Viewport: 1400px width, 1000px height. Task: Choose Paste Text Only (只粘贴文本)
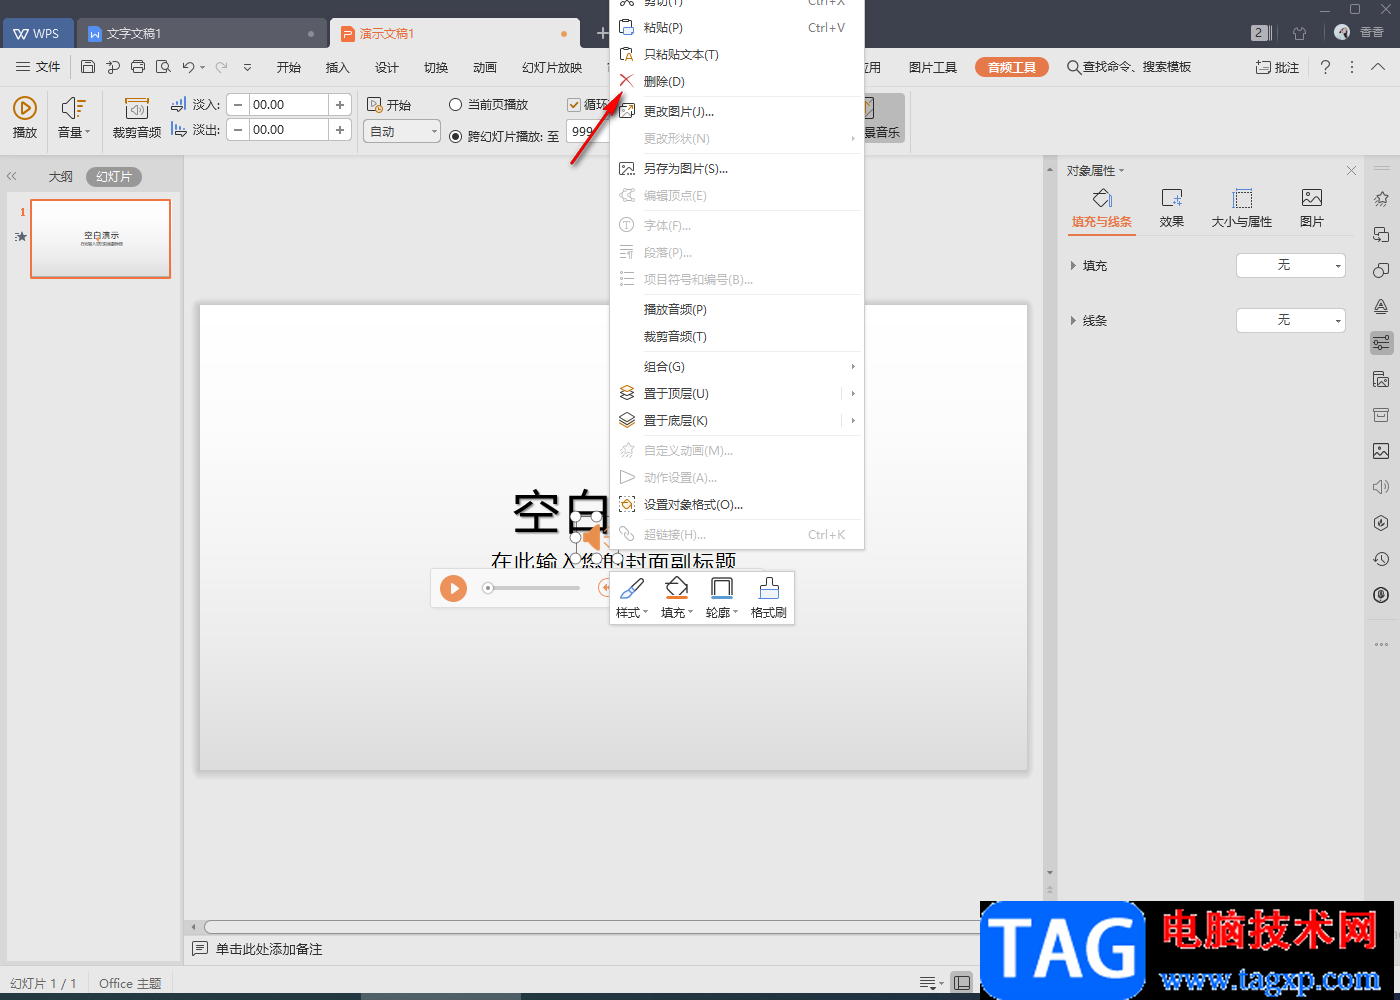(737, 55)
